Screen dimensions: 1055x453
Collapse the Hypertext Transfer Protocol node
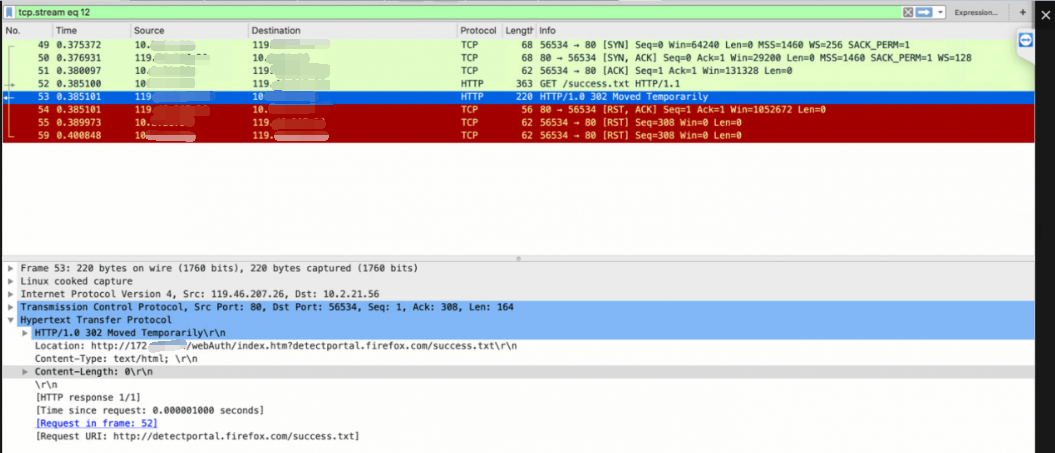(x=10, y=320)
